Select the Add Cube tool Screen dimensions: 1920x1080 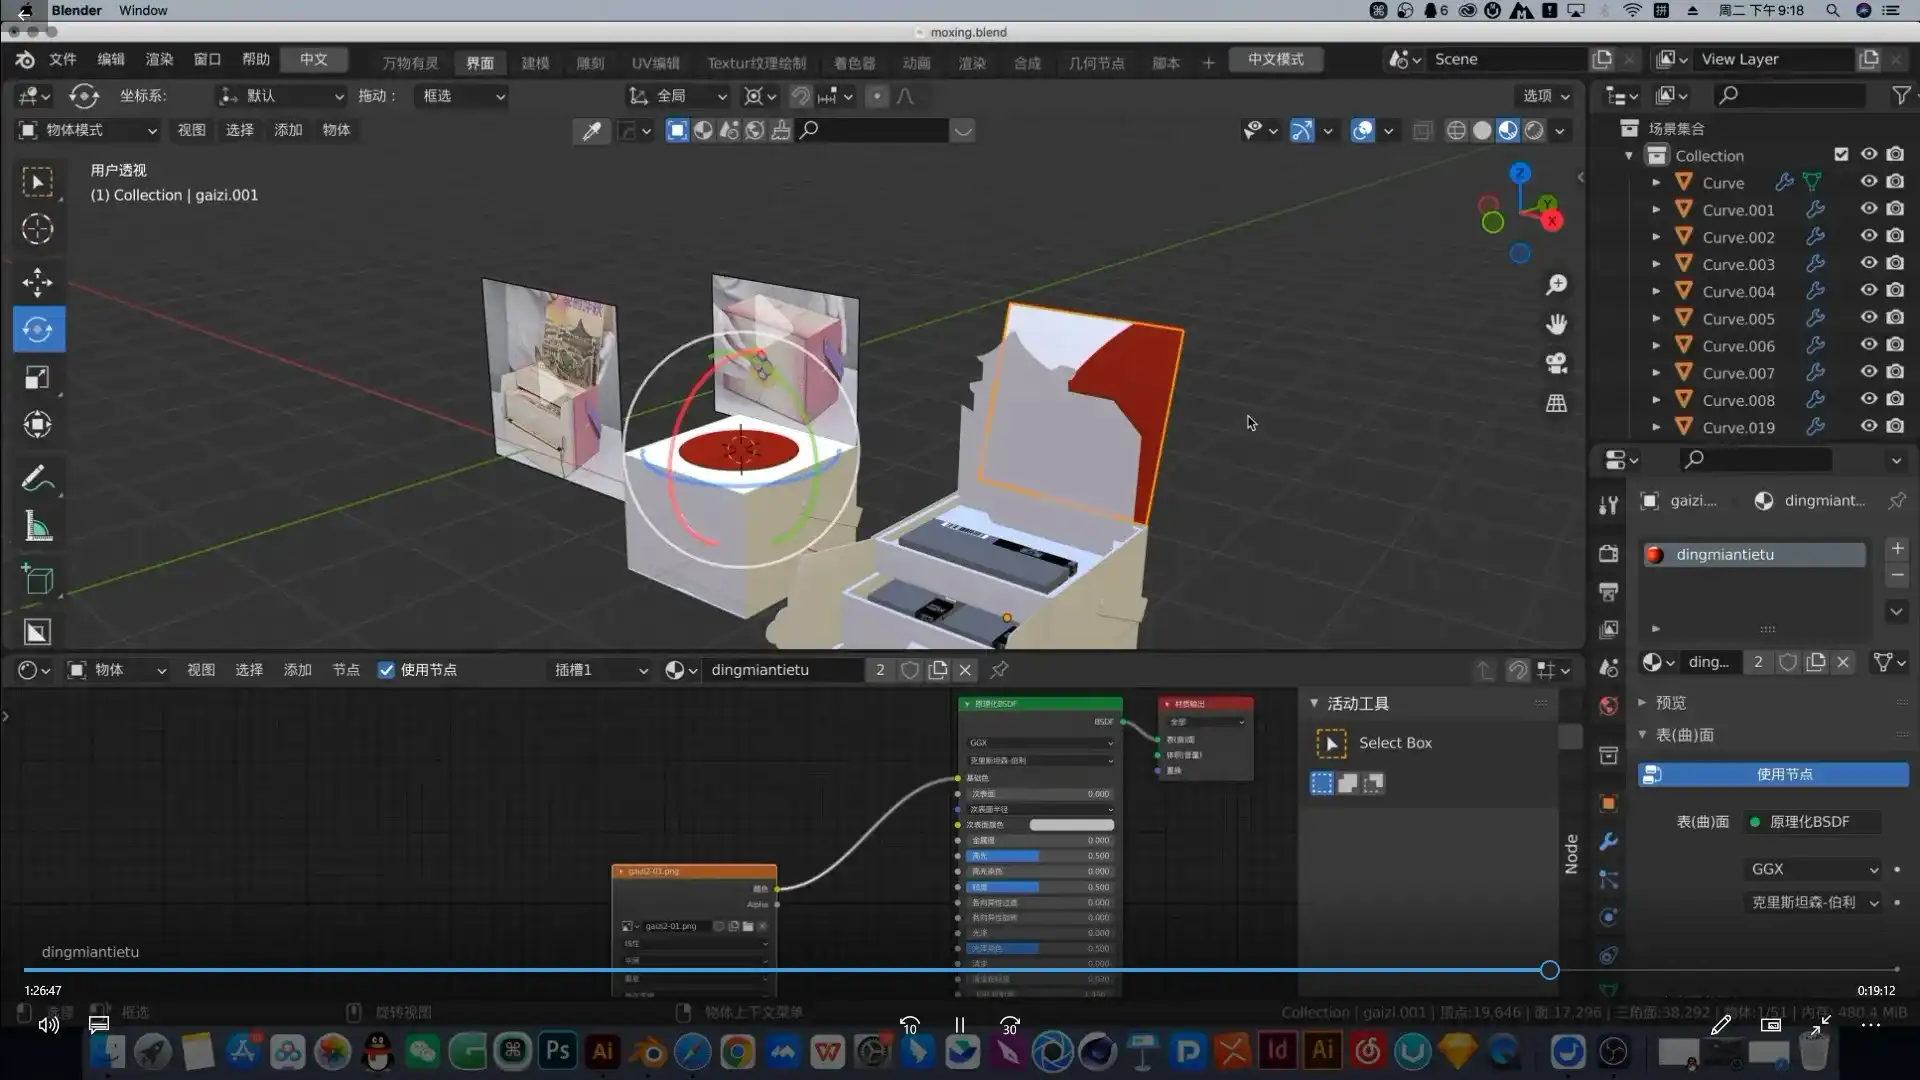click(37, 579)
